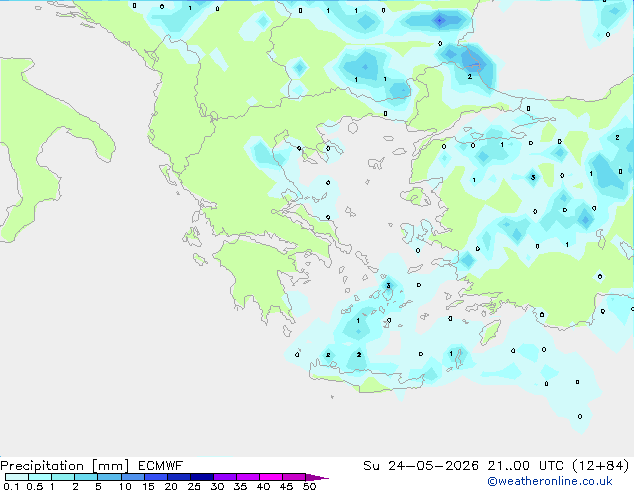Select the 5–10 mm legend color swatch
The width and height of the screenshot is (634, 490).
(109, 477)
